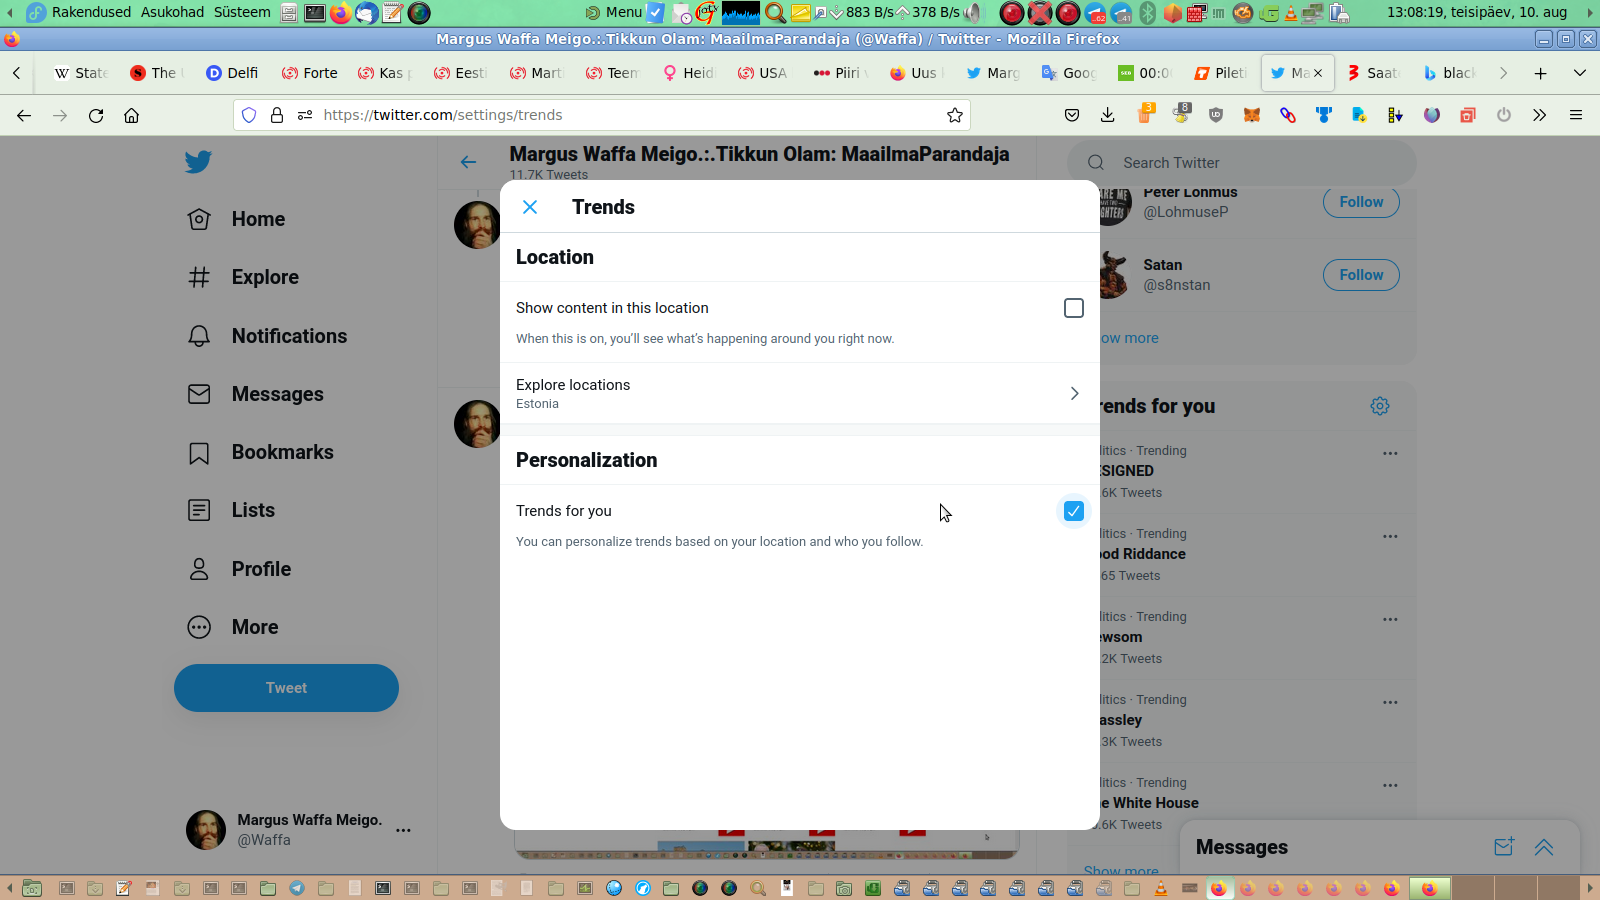Bookmark this page with the star icon
The height and width of the screenshot is (900, 1600).
[x=955, y=115]
